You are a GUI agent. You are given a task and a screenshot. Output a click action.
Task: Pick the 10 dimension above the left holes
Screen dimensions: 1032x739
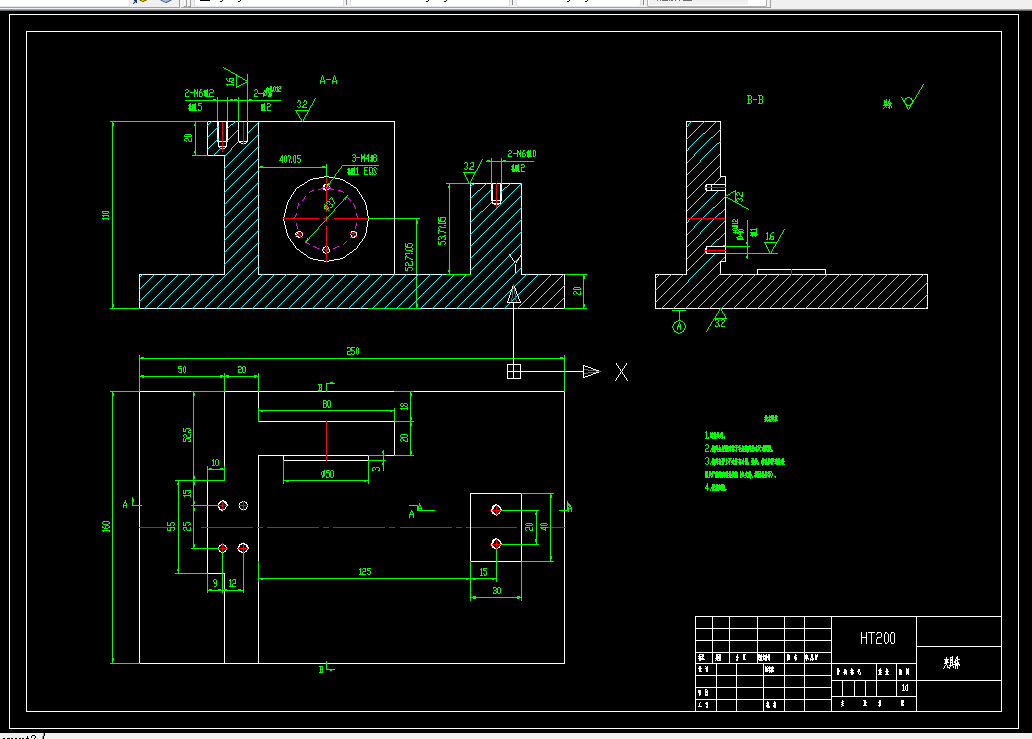(215, 463)
